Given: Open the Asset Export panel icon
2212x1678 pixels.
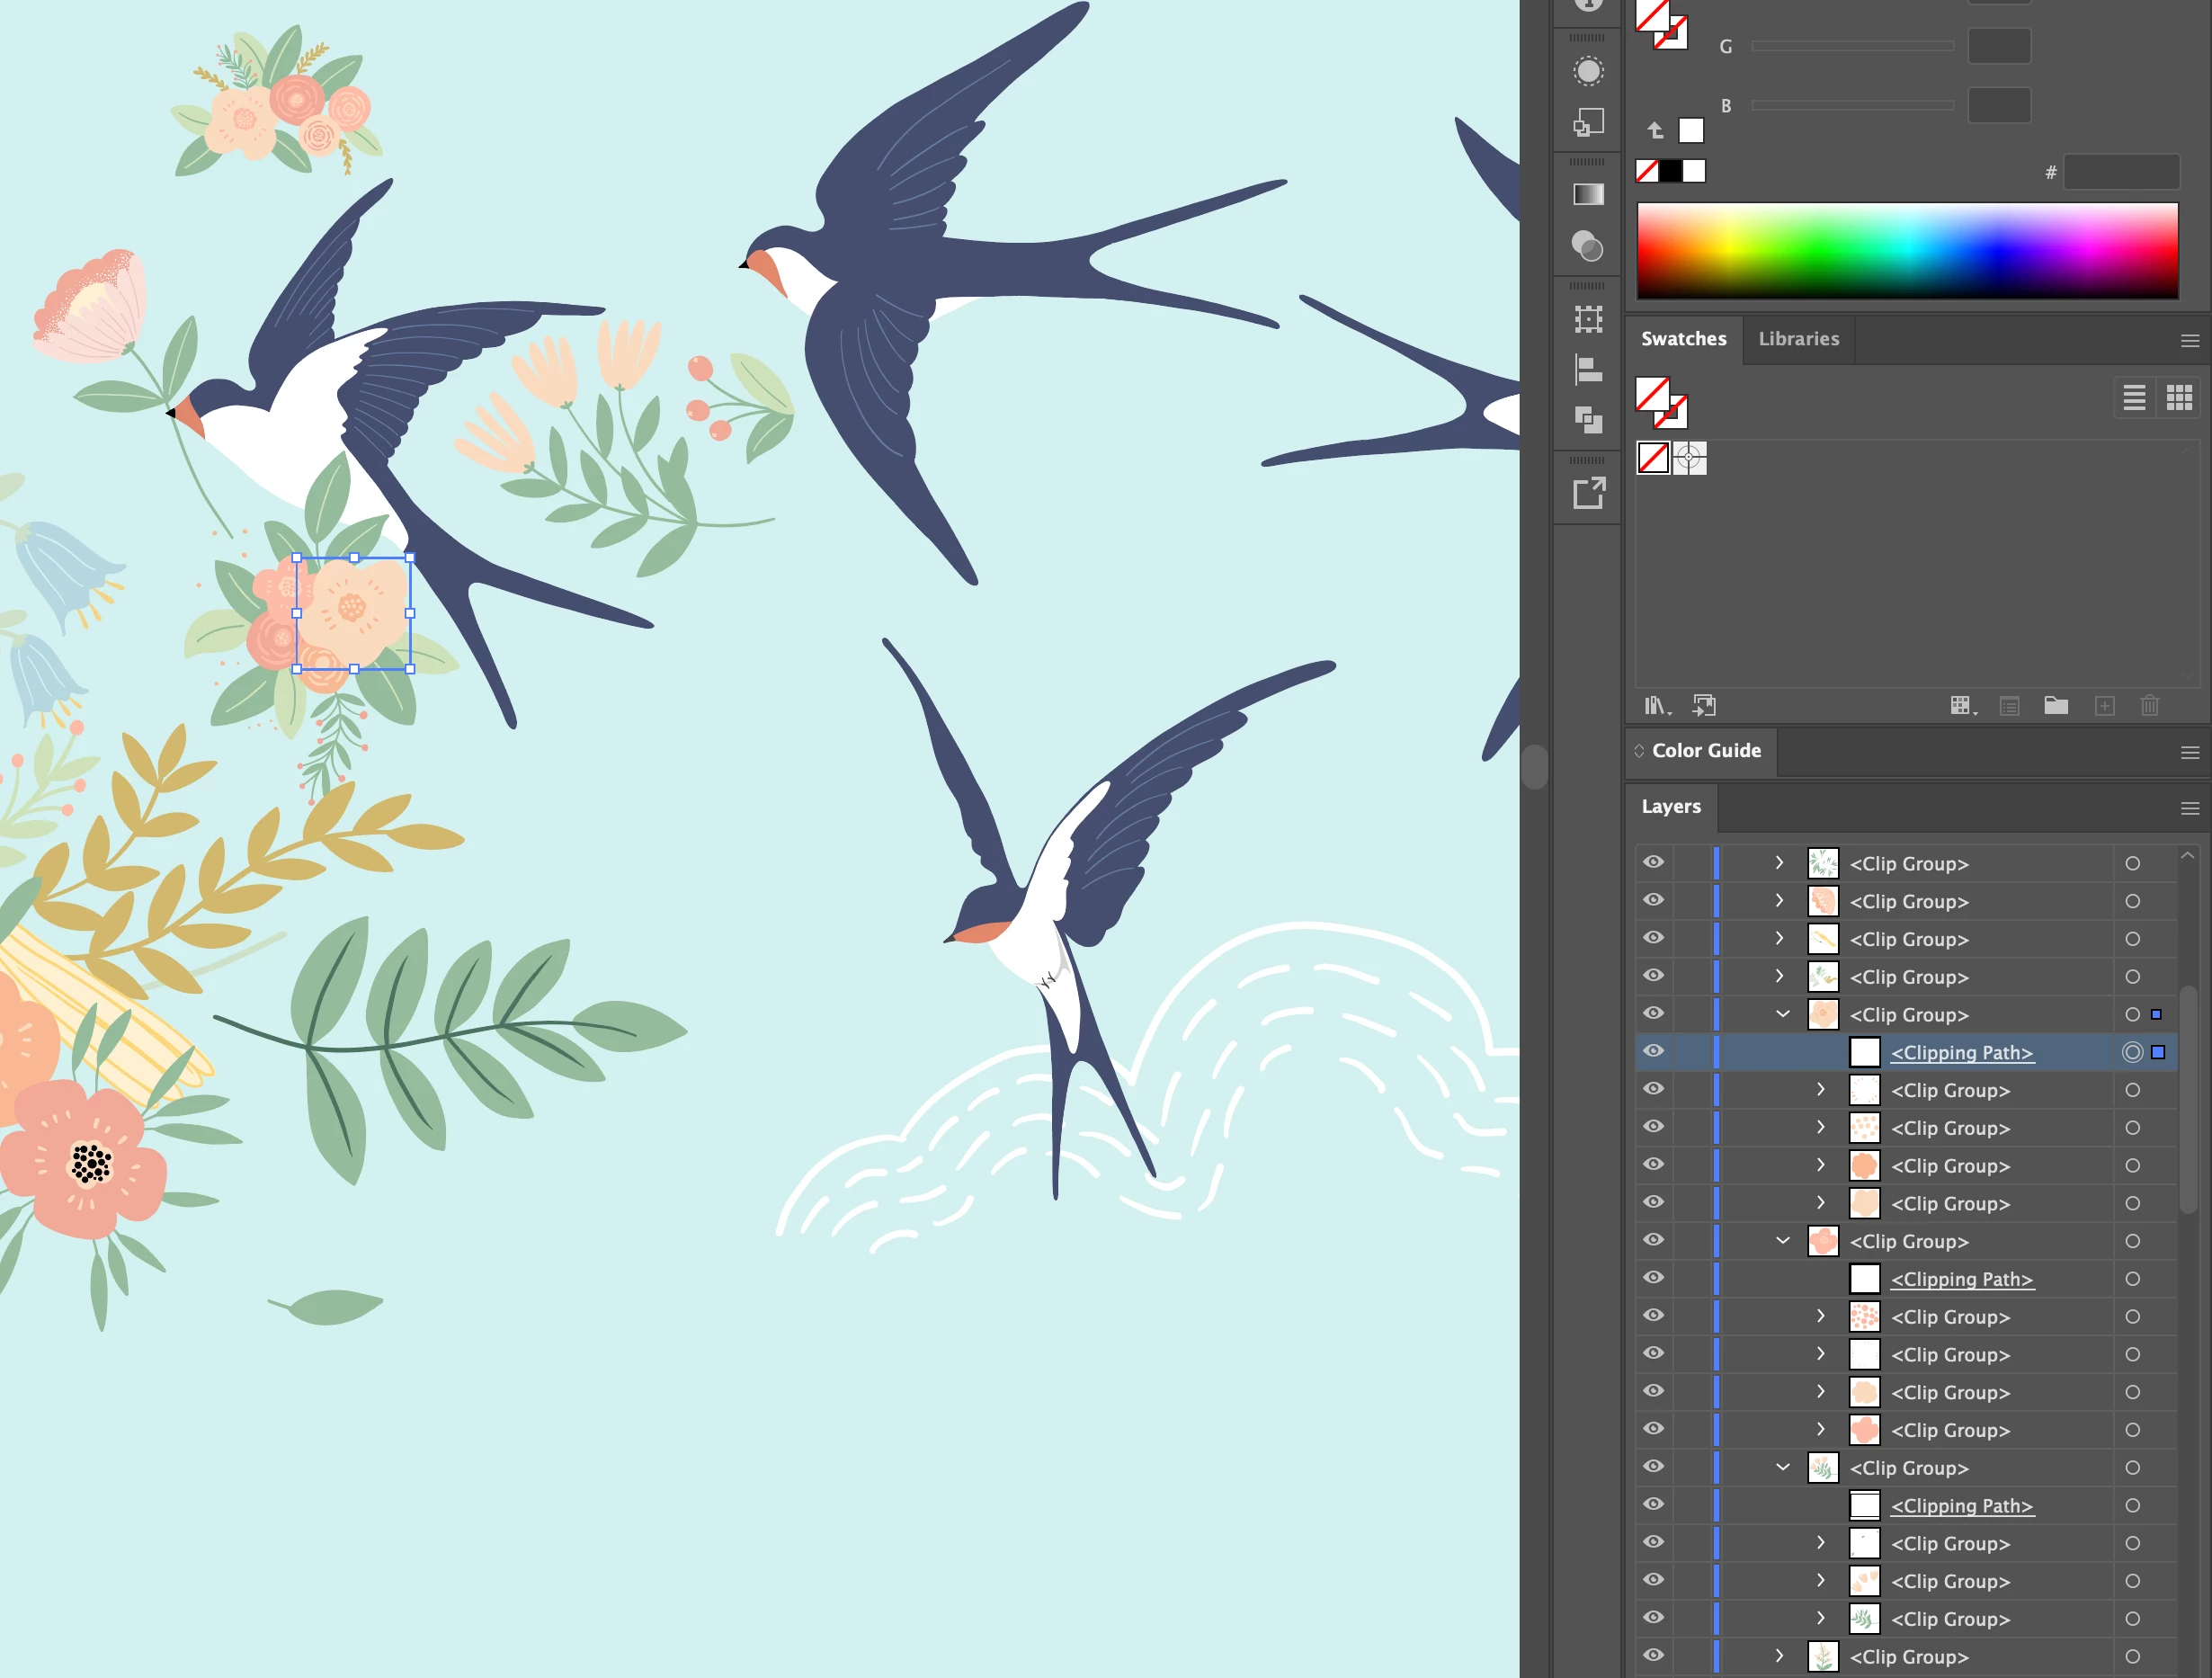Looking at the screenshot, I should 1588,493.
